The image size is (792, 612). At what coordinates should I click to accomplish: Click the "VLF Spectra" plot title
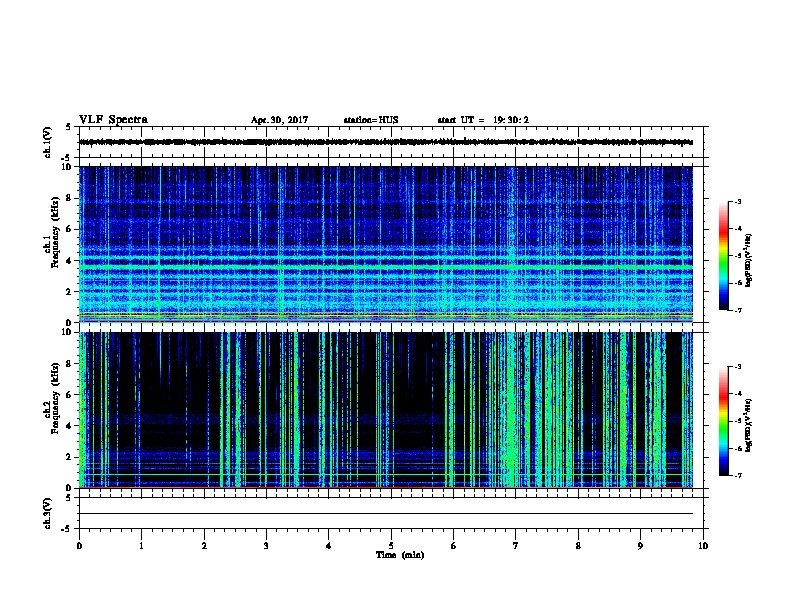113,120
